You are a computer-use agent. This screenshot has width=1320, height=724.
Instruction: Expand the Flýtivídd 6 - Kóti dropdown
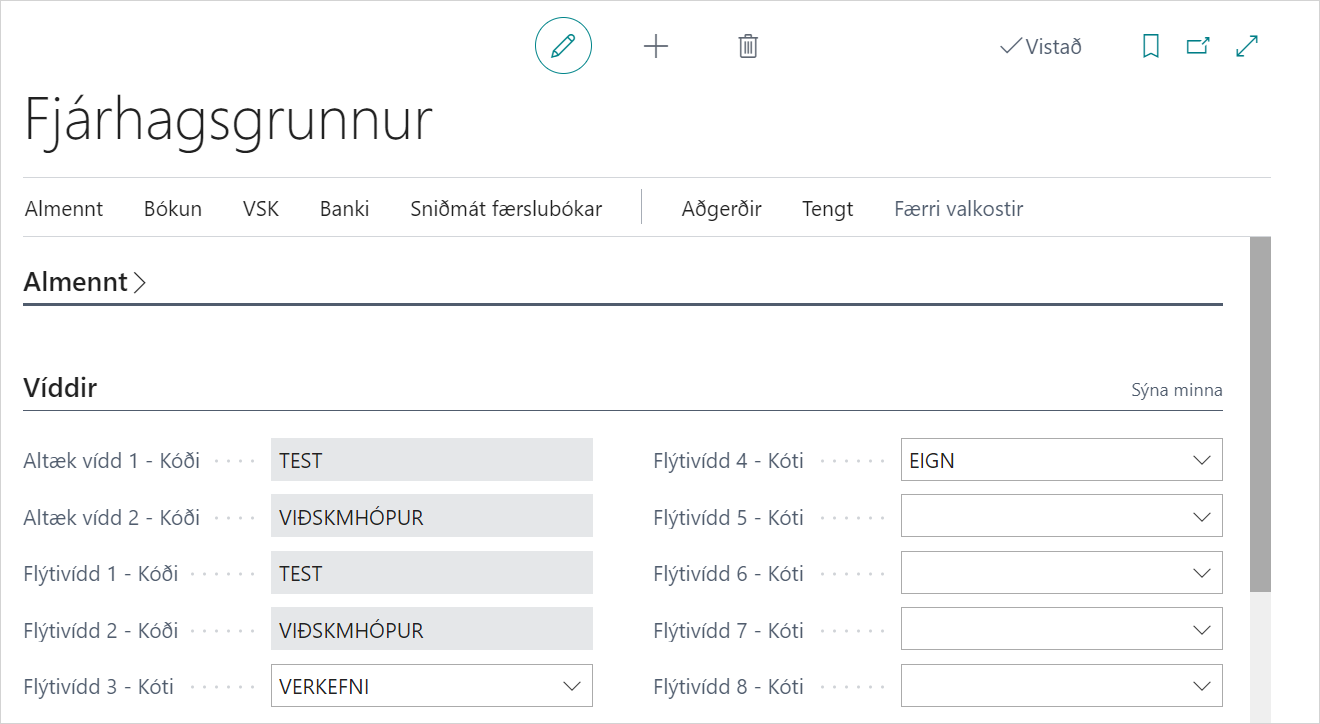(x=1202, y=574)
